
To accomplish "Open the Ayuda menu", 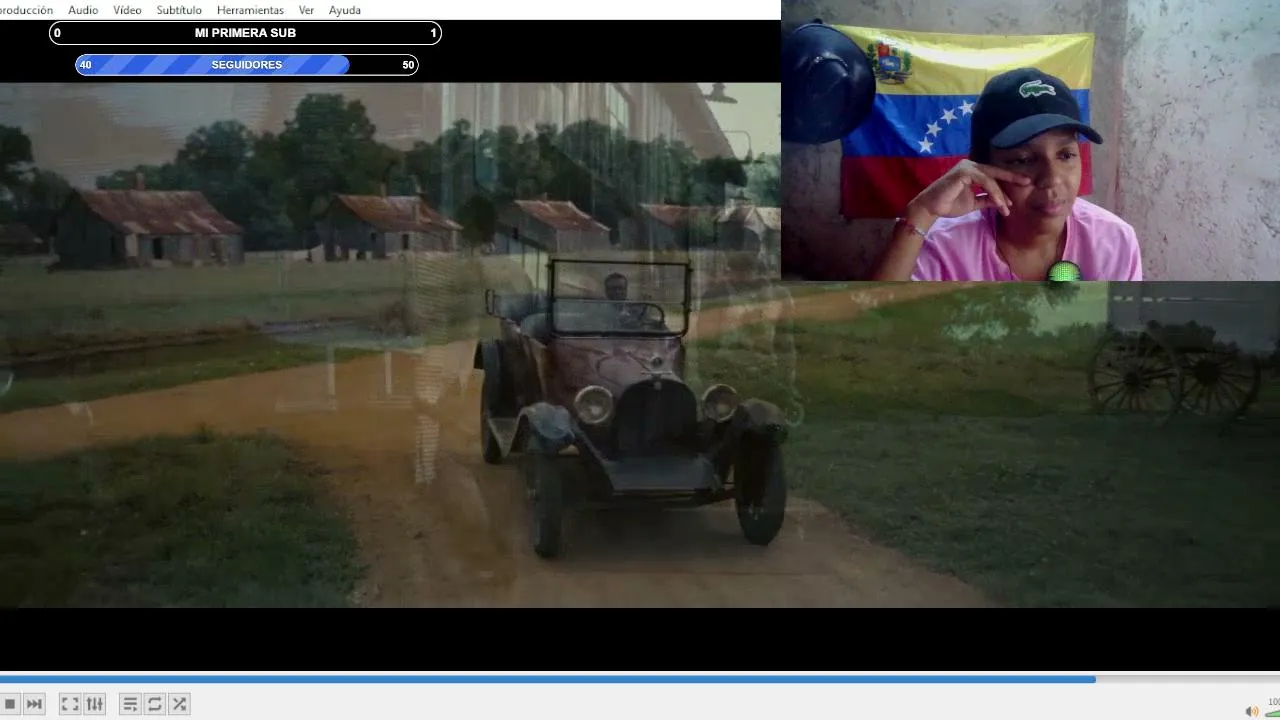I will (345, 10).
